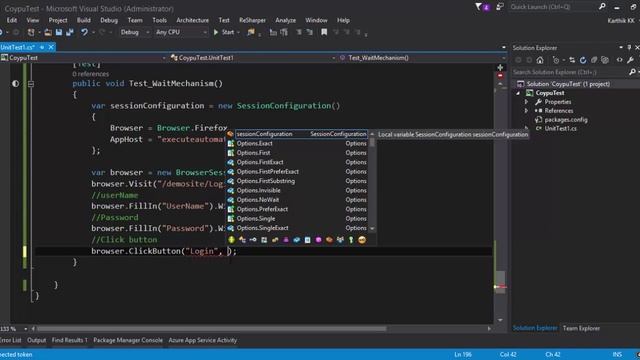640x360 pixels.
Task: Open the ReSharper menu
Action: 252,20
